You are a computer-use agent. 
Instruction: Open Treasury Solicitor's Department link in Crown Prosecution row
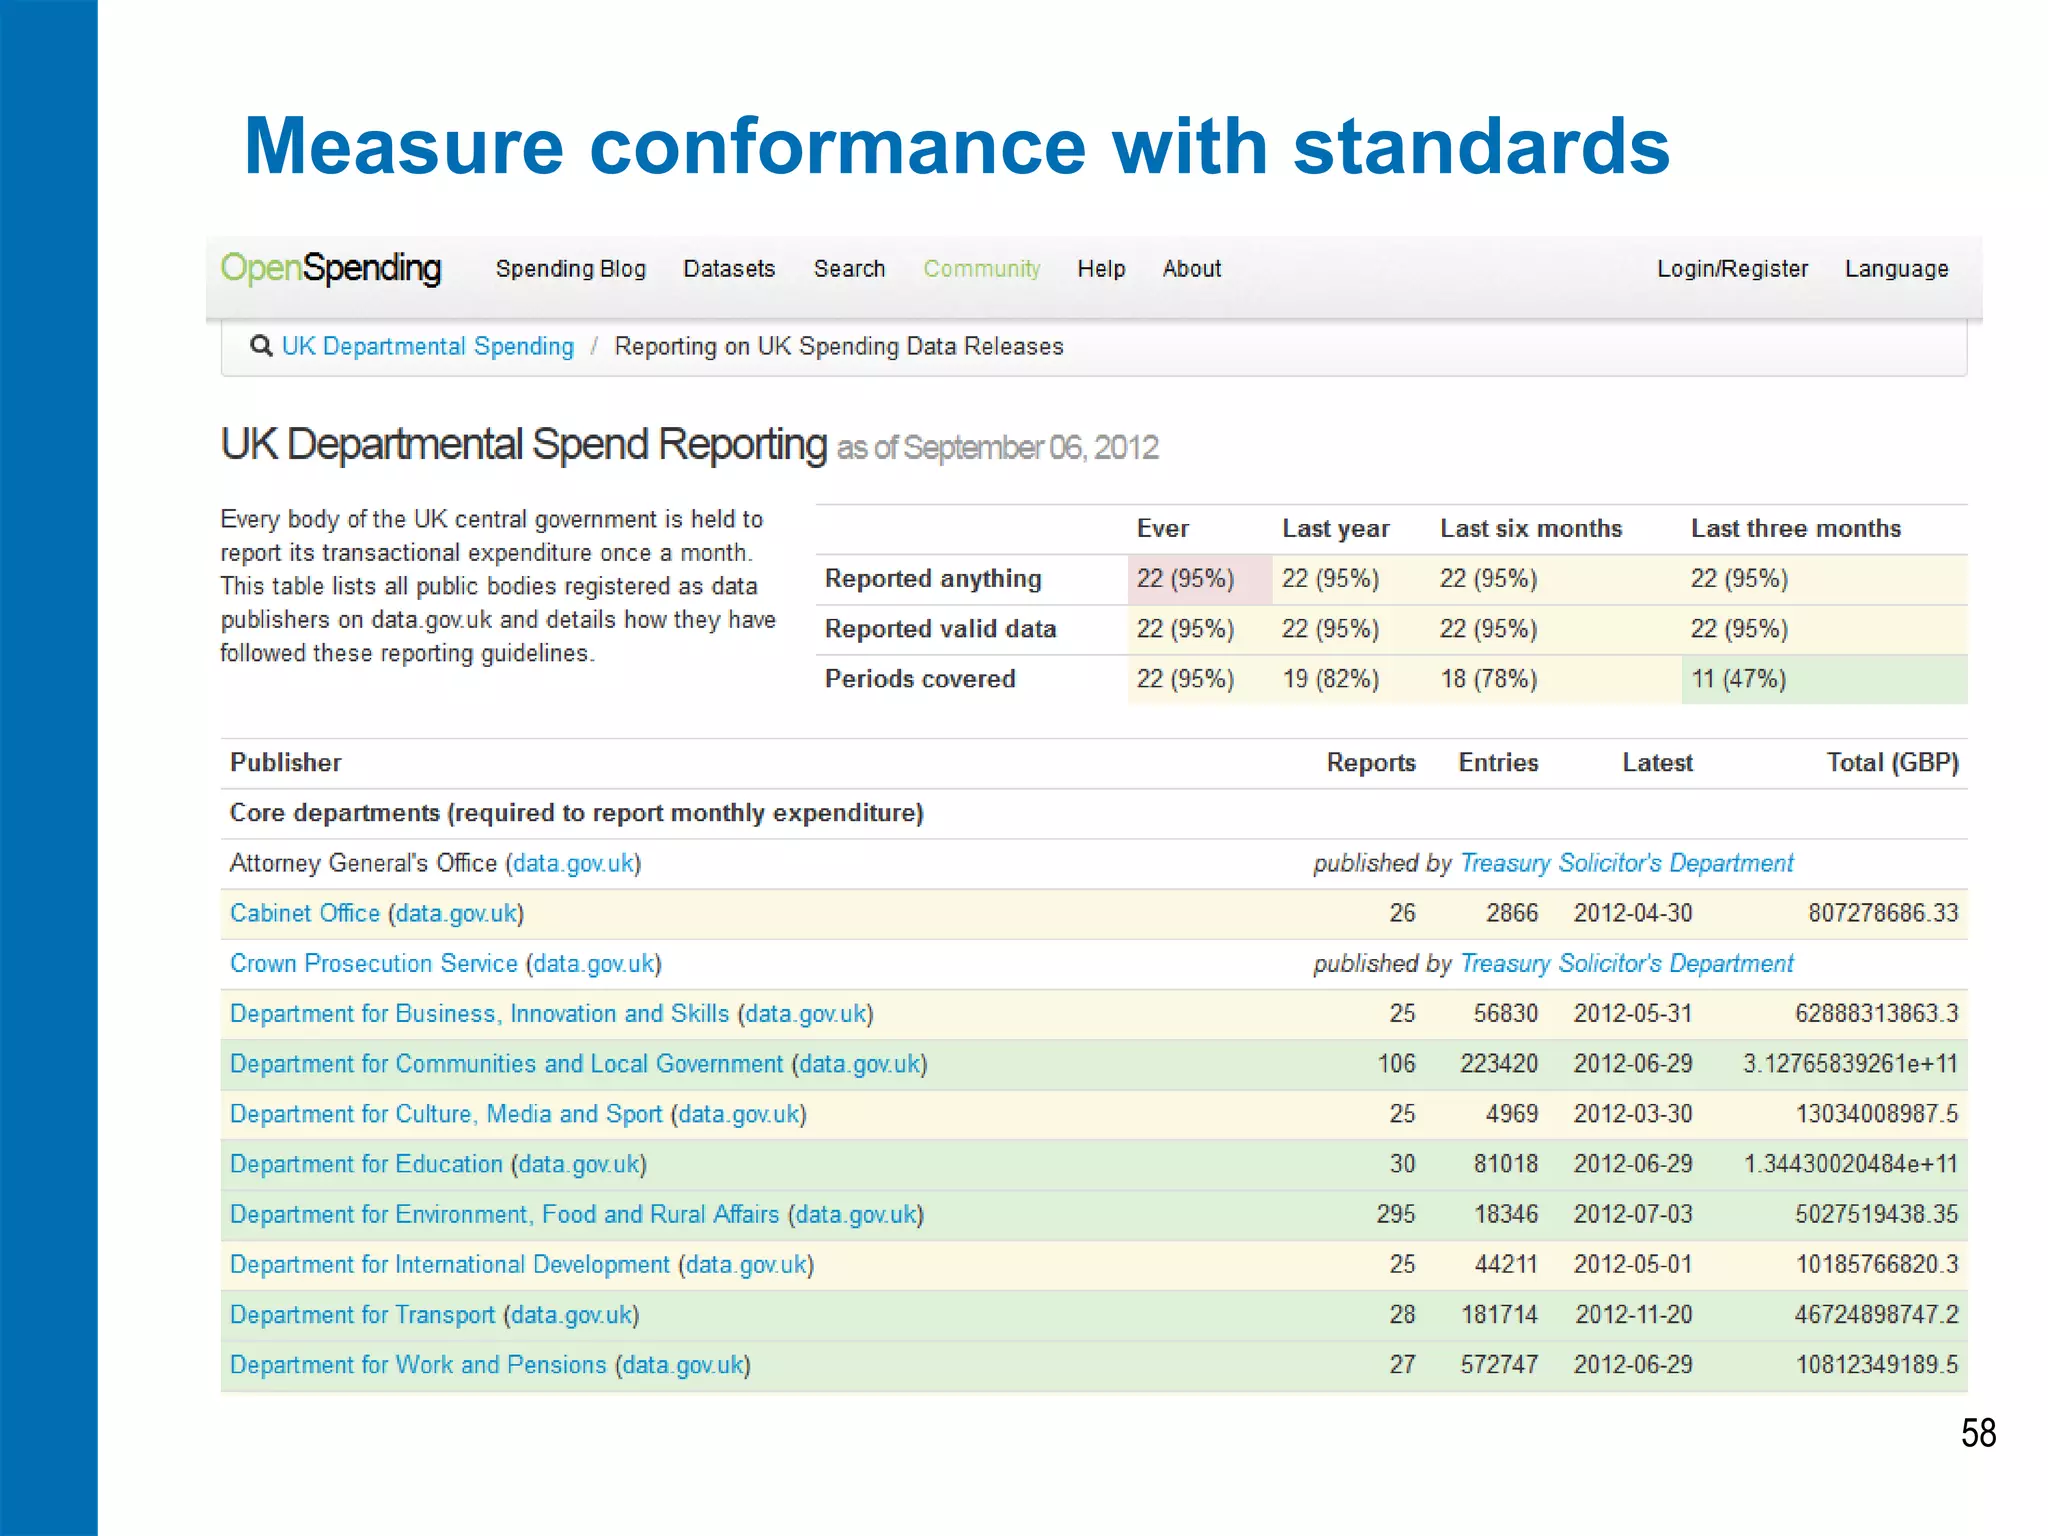tap(1627, 963)
